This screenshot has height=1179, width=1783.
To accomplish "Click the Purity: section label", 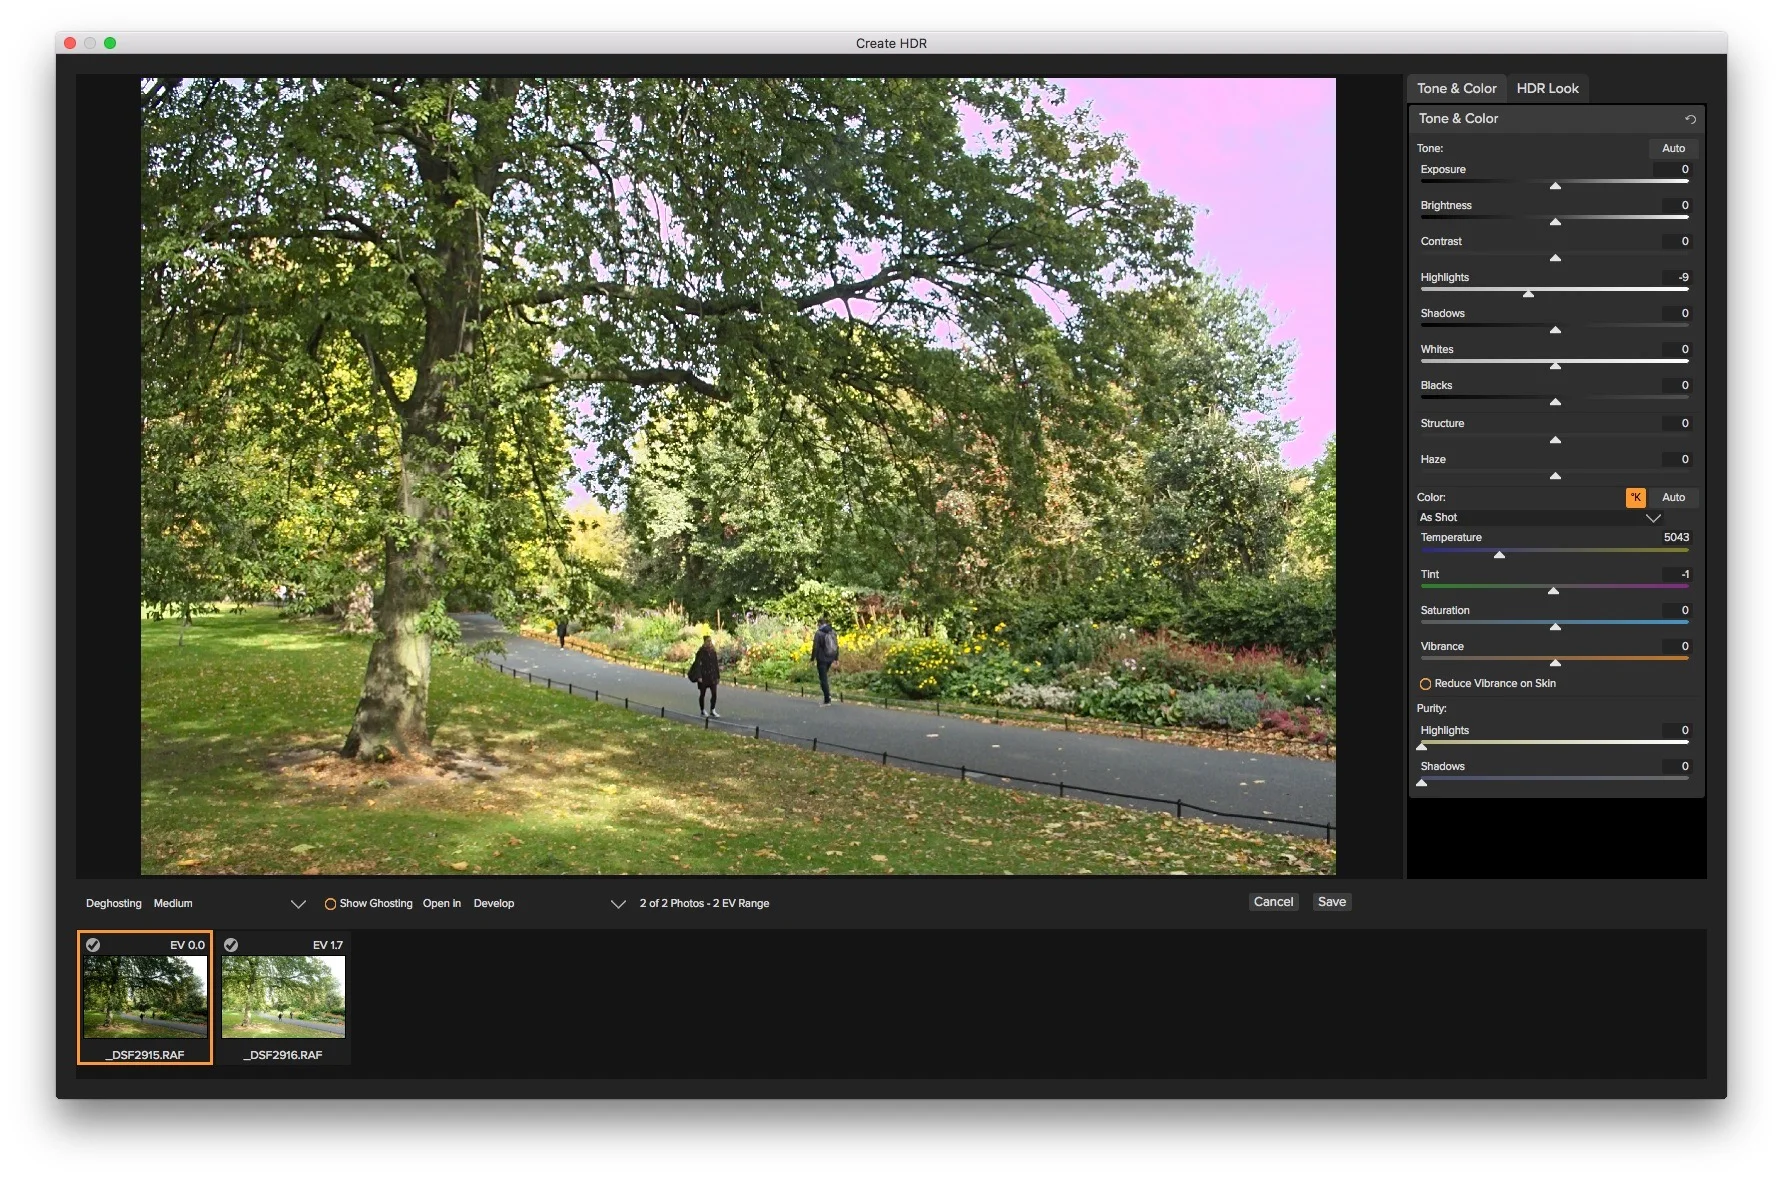I will pos(1431,708).
